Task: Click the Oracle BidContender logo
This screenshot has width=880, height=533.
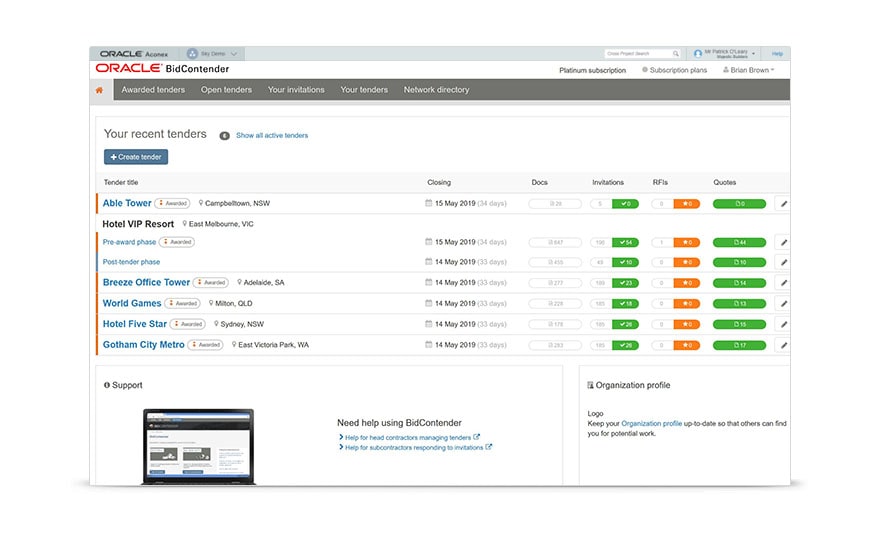Action: [162, 68]
